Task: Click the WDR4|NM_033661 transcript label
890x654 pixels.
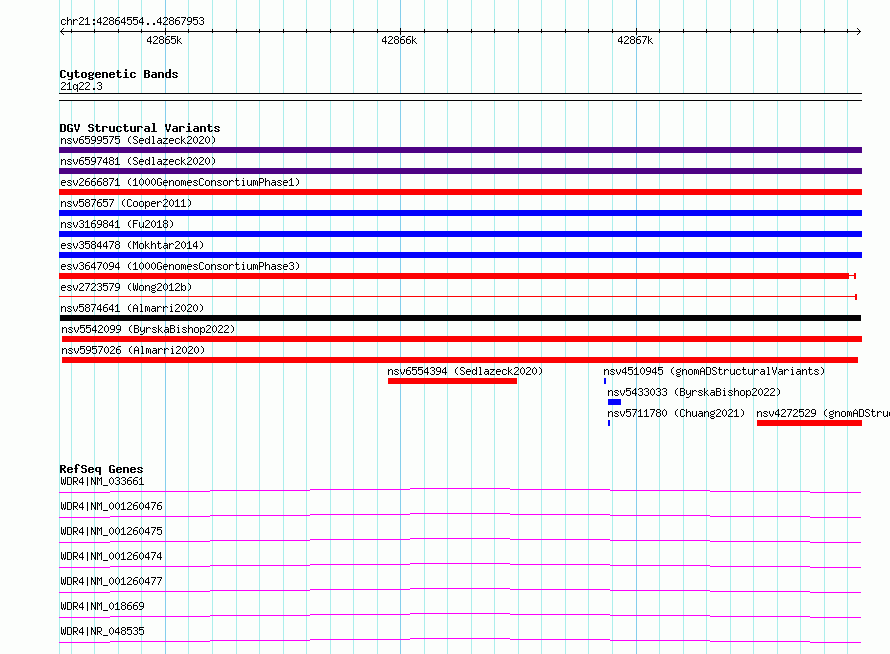Action: 102,481
